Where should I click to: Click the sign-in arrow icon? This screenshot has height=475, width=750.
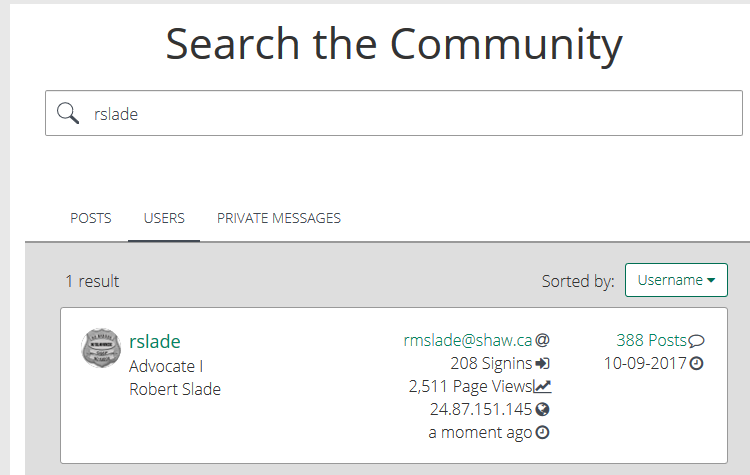coord(543,364)
